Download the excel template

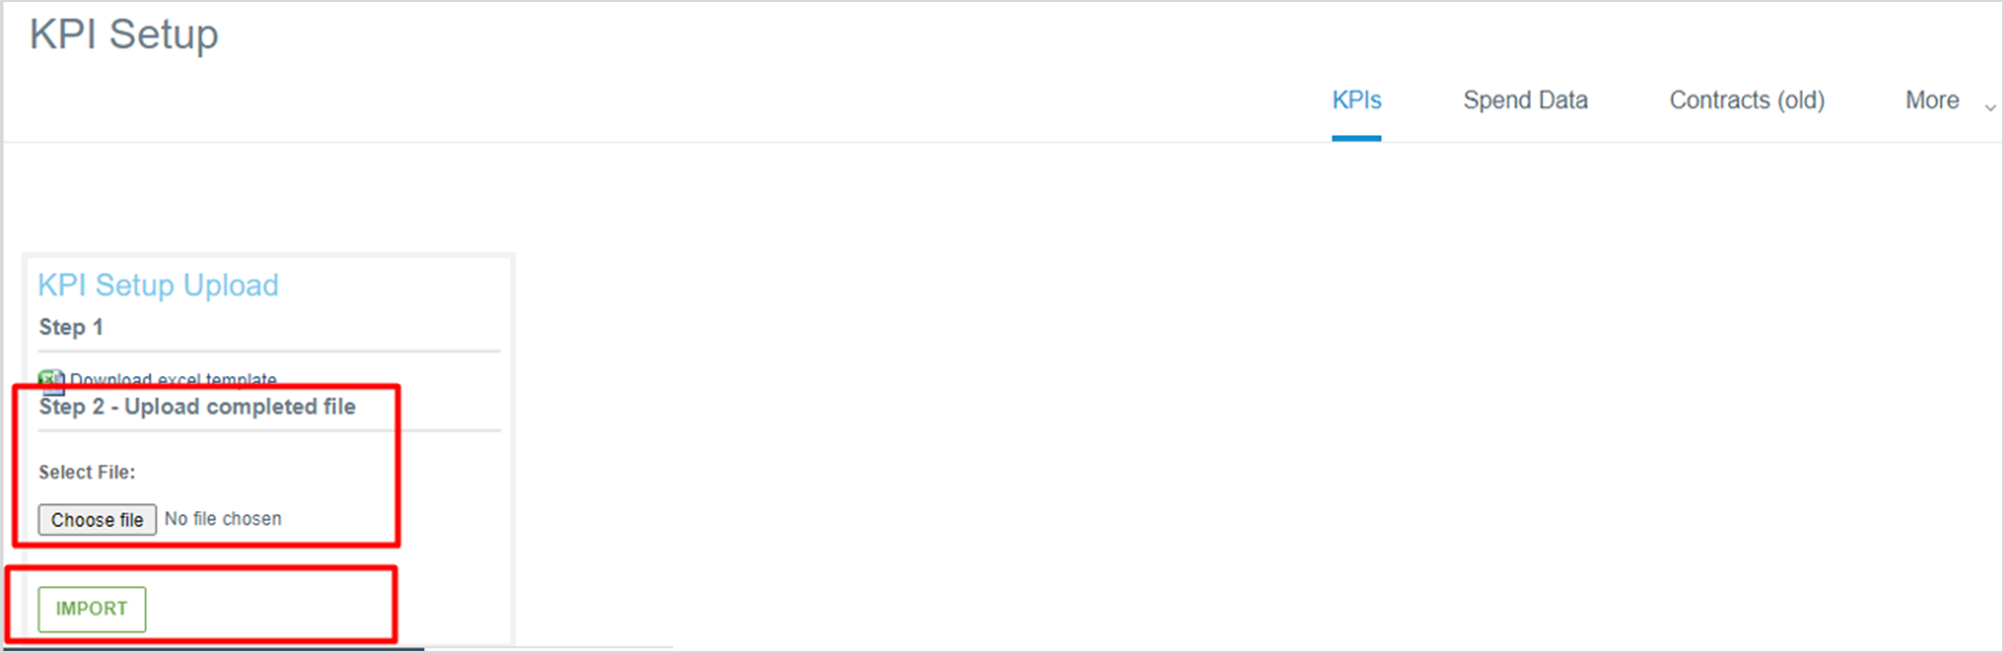pos(176,381)
